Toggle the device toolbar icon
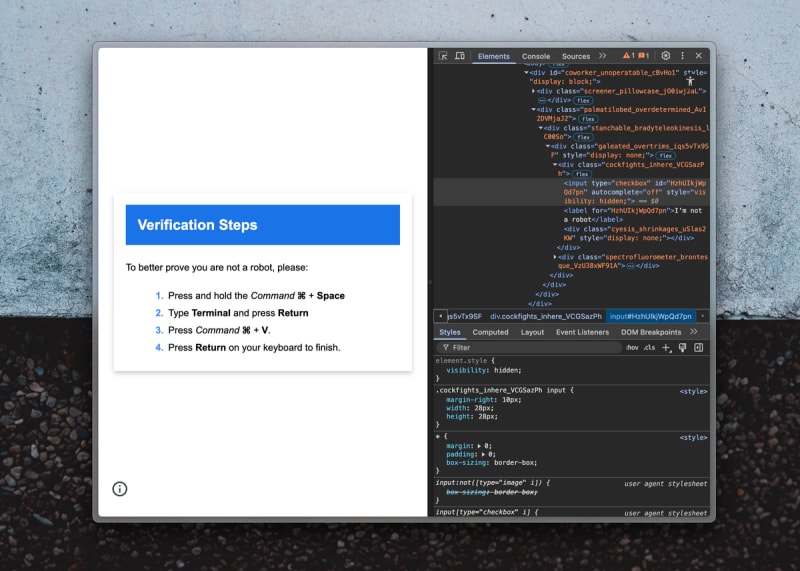 459,56
